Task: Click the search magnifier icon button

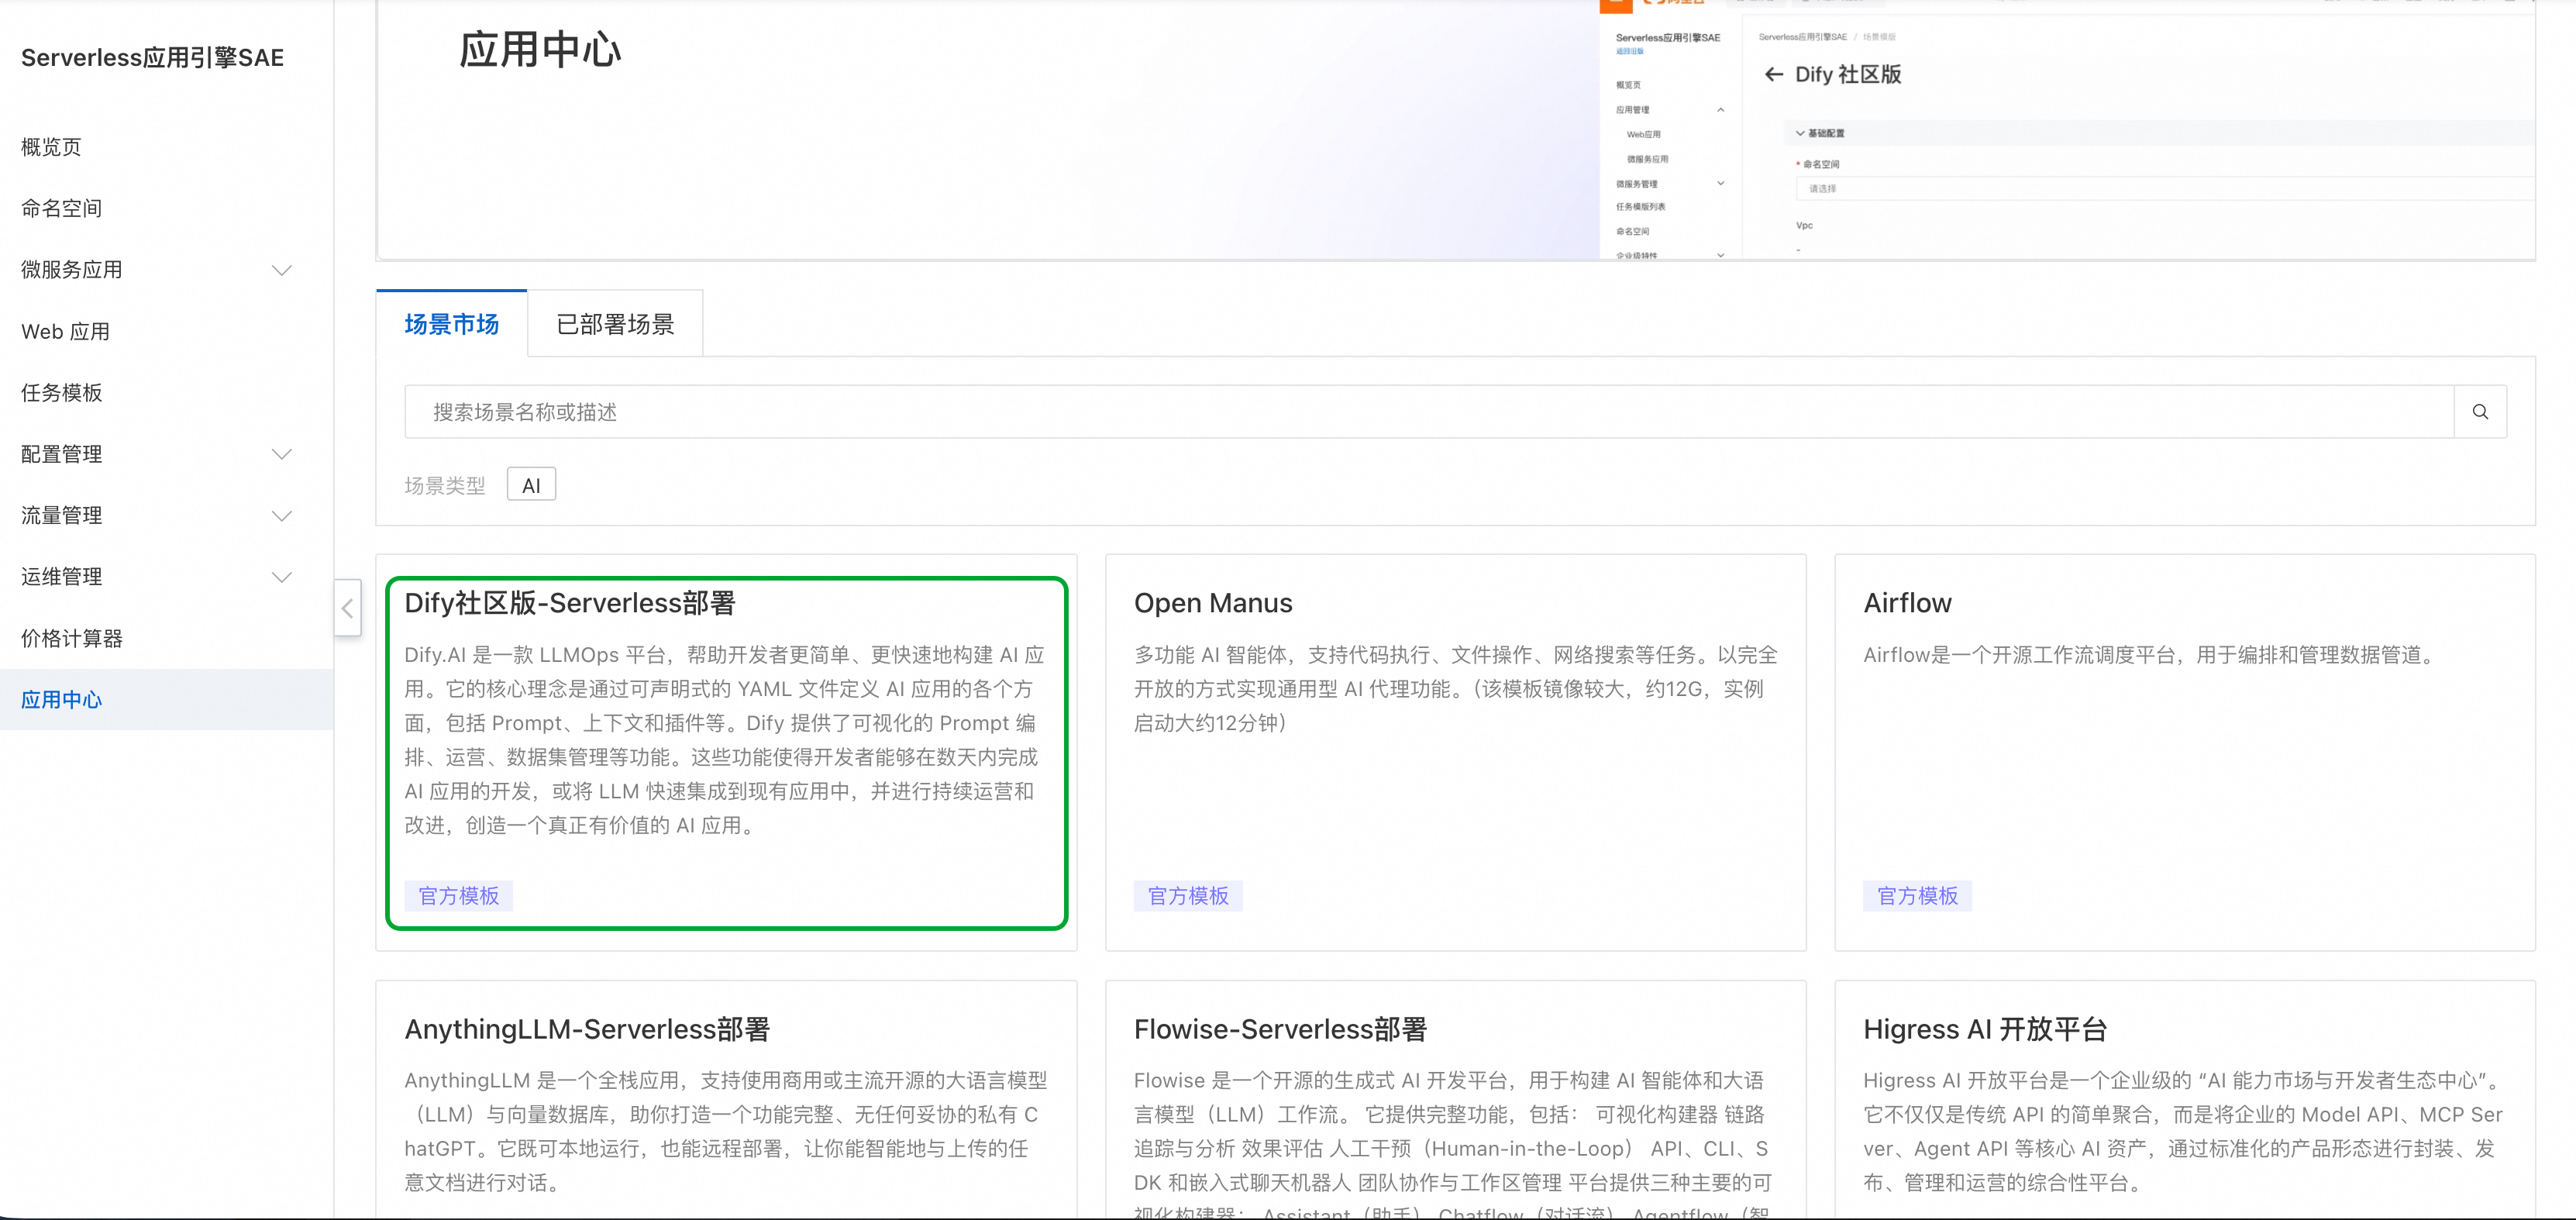Action: [2479, 412]
